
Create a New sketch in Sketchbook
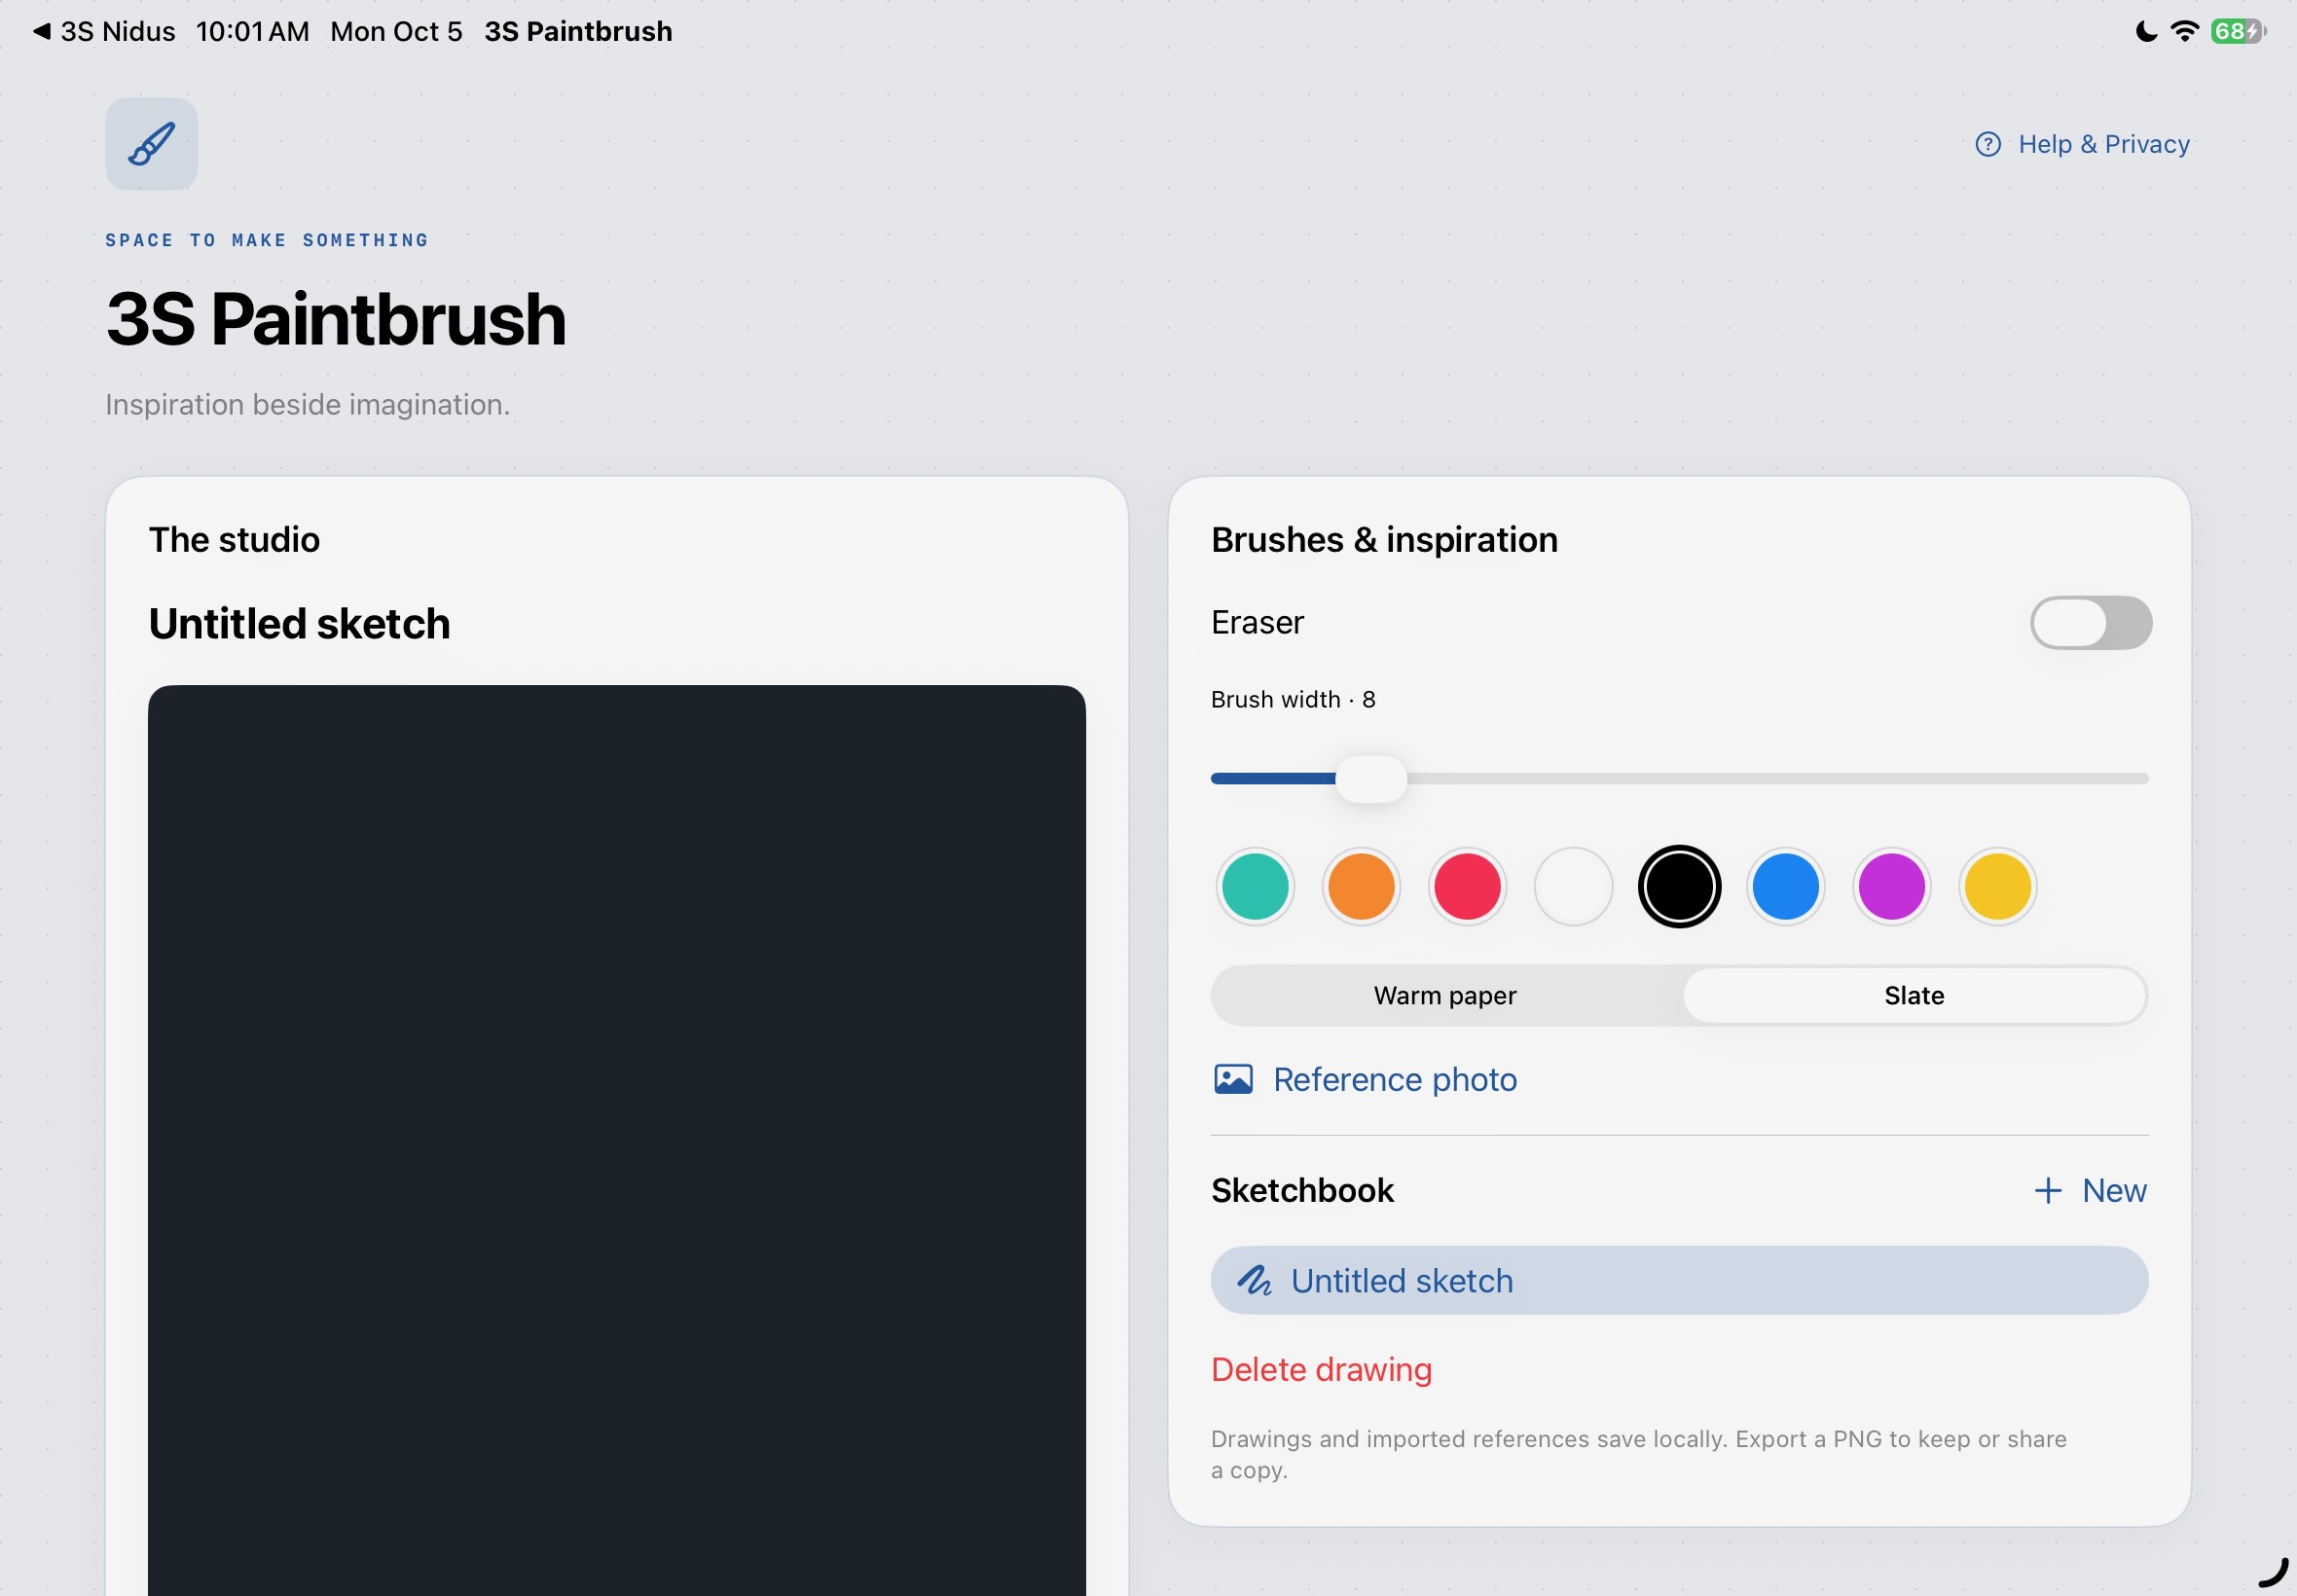click(x=2090, y=1190)
